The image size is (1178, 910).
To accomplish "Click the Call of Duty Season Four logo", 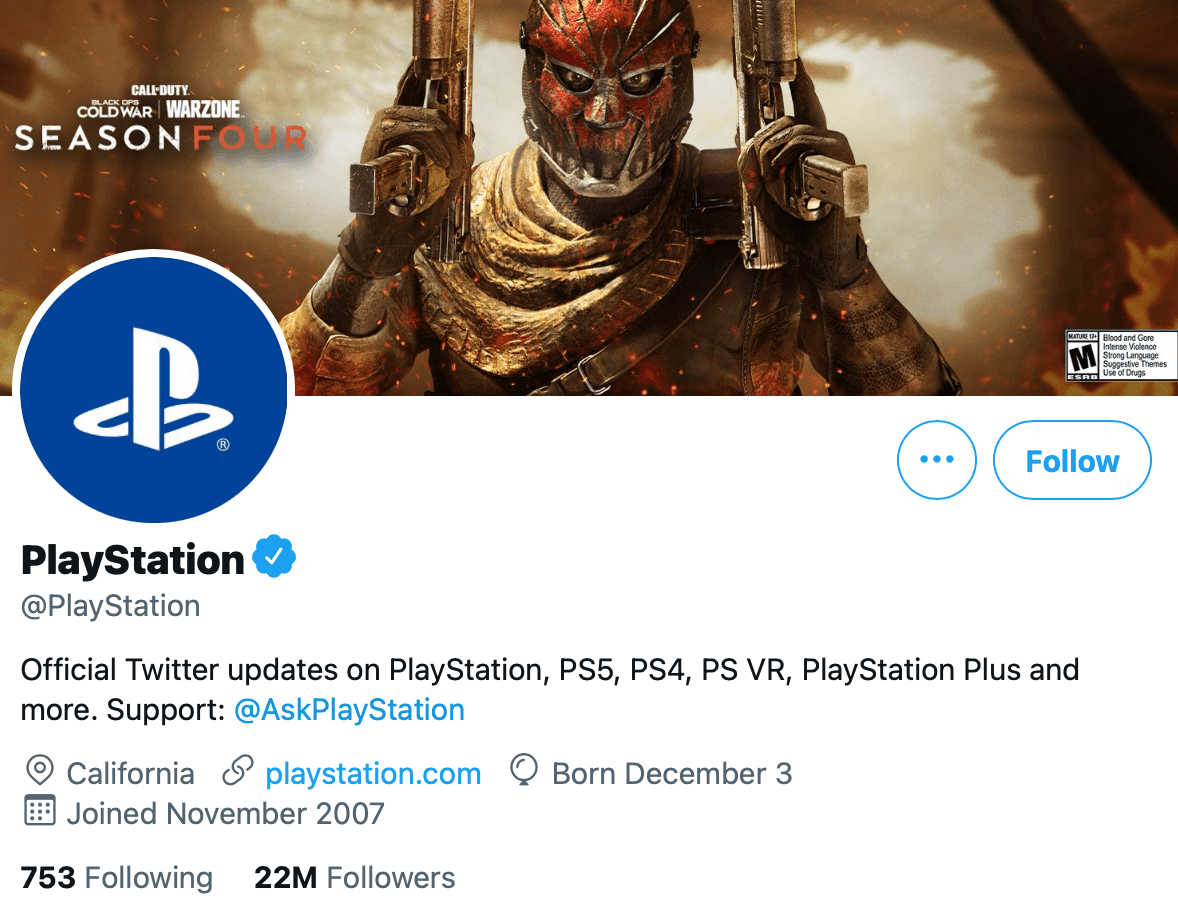I will (x=160, y=118).
